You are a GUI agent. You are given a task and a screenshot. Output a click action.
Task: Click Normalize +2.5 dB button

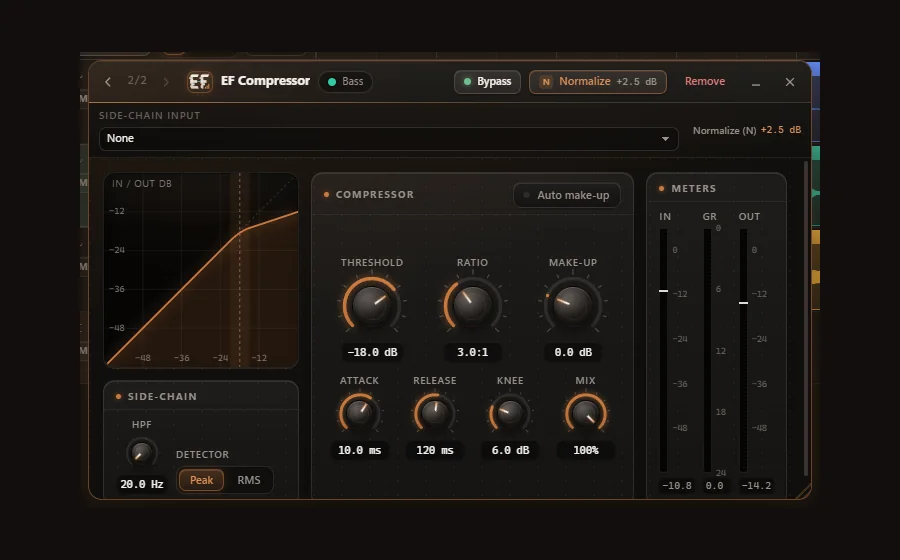tap(598, 81)
